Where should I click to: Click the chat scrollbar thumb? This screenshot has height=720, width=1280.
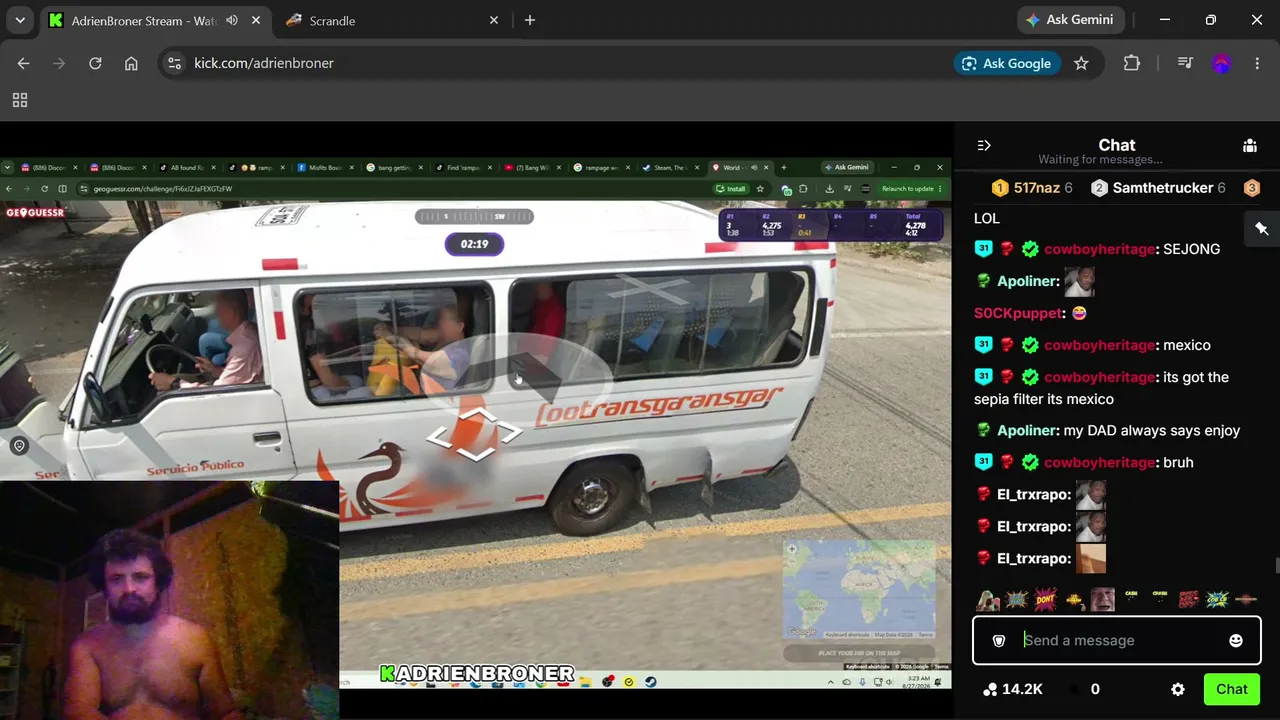[1276, 567]
